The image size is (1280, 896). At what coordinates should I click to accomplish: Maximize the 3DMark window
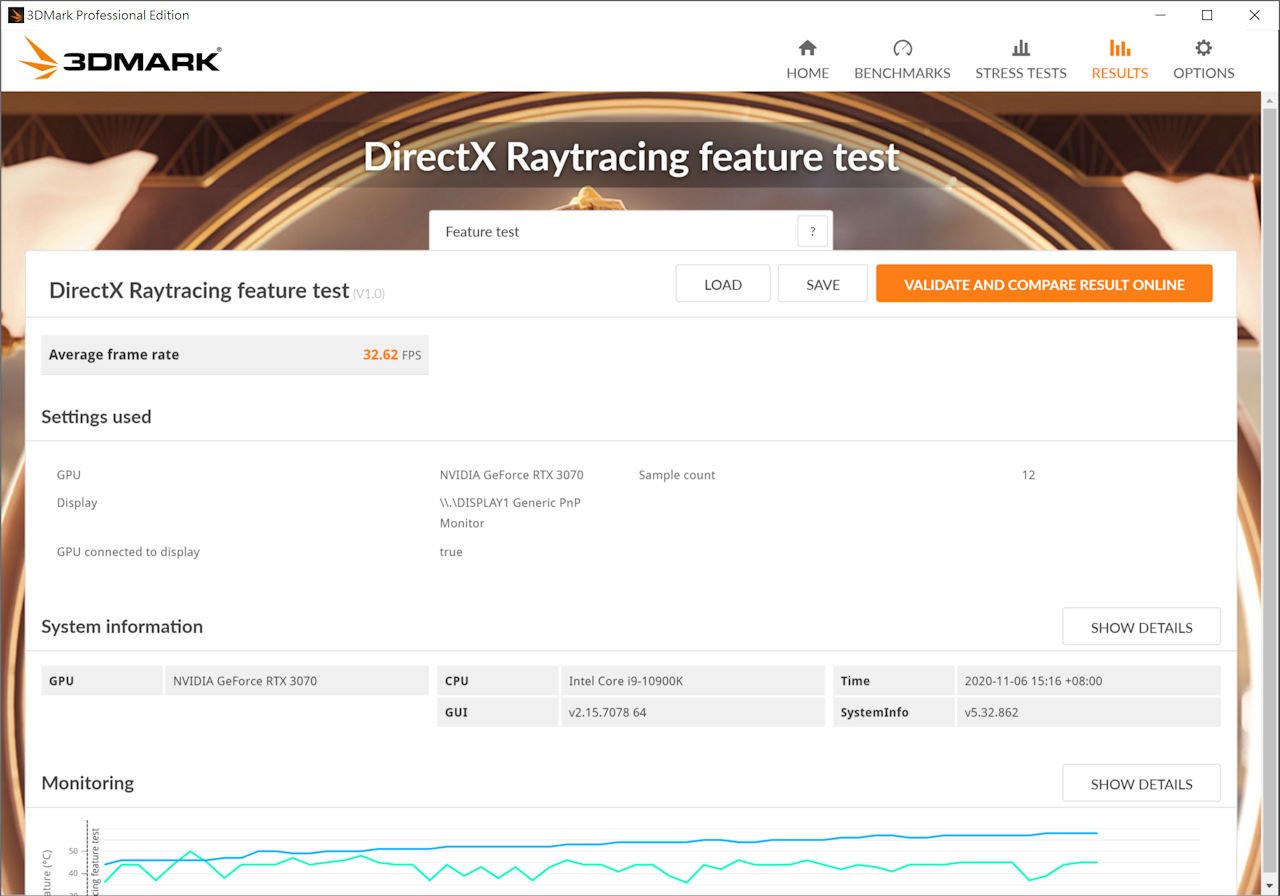point(1207,15)
